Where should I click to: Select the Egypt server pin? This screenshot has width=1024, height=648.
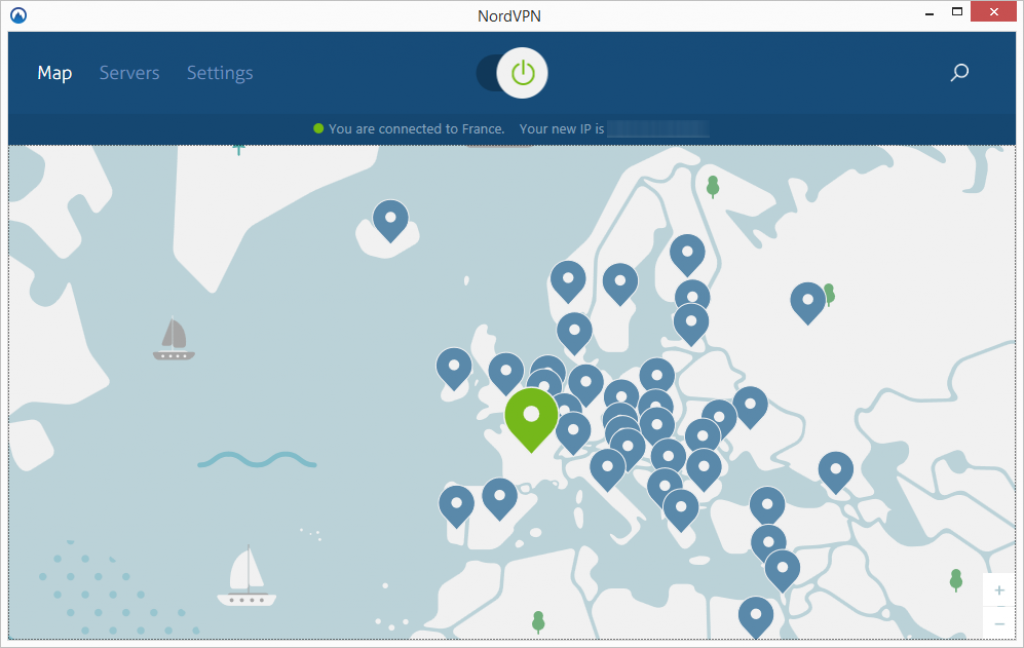coord(756,618)
